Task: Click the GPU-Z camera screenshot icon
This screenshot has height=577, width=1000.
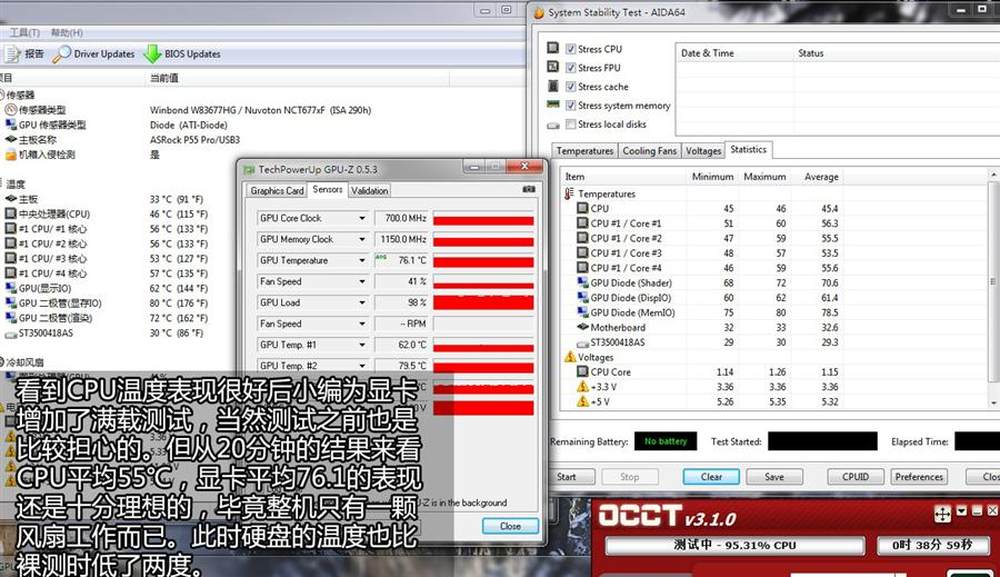Action: 529,189
